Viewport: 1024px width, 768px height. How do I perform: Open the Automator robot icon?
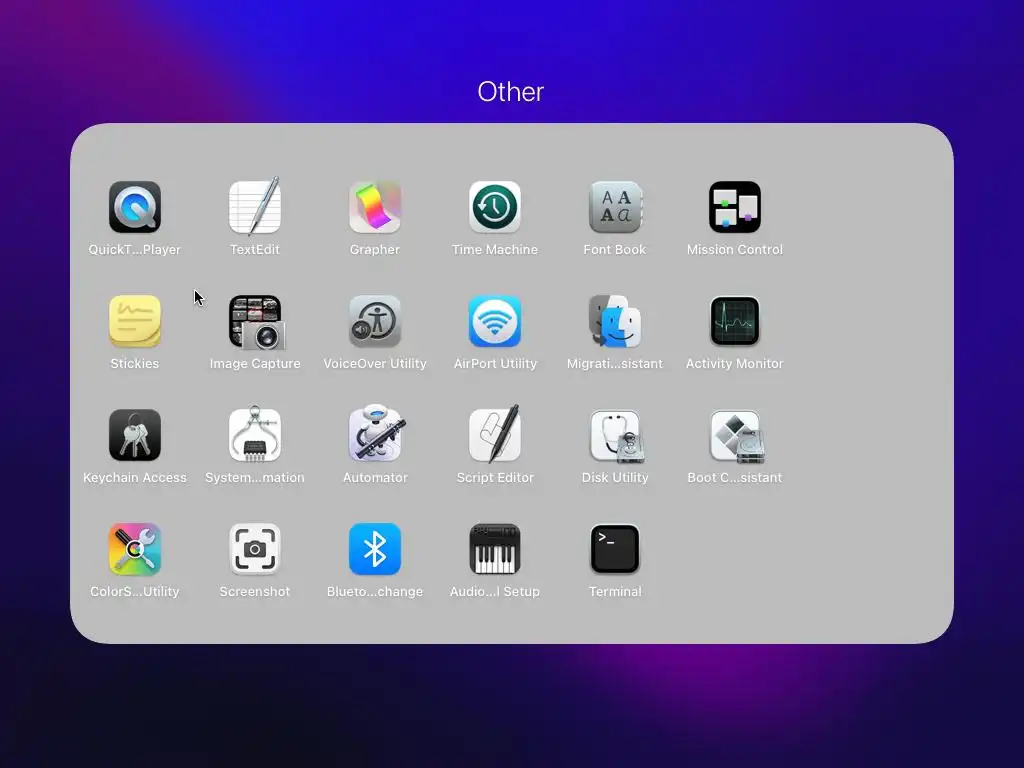coord(376,434)
